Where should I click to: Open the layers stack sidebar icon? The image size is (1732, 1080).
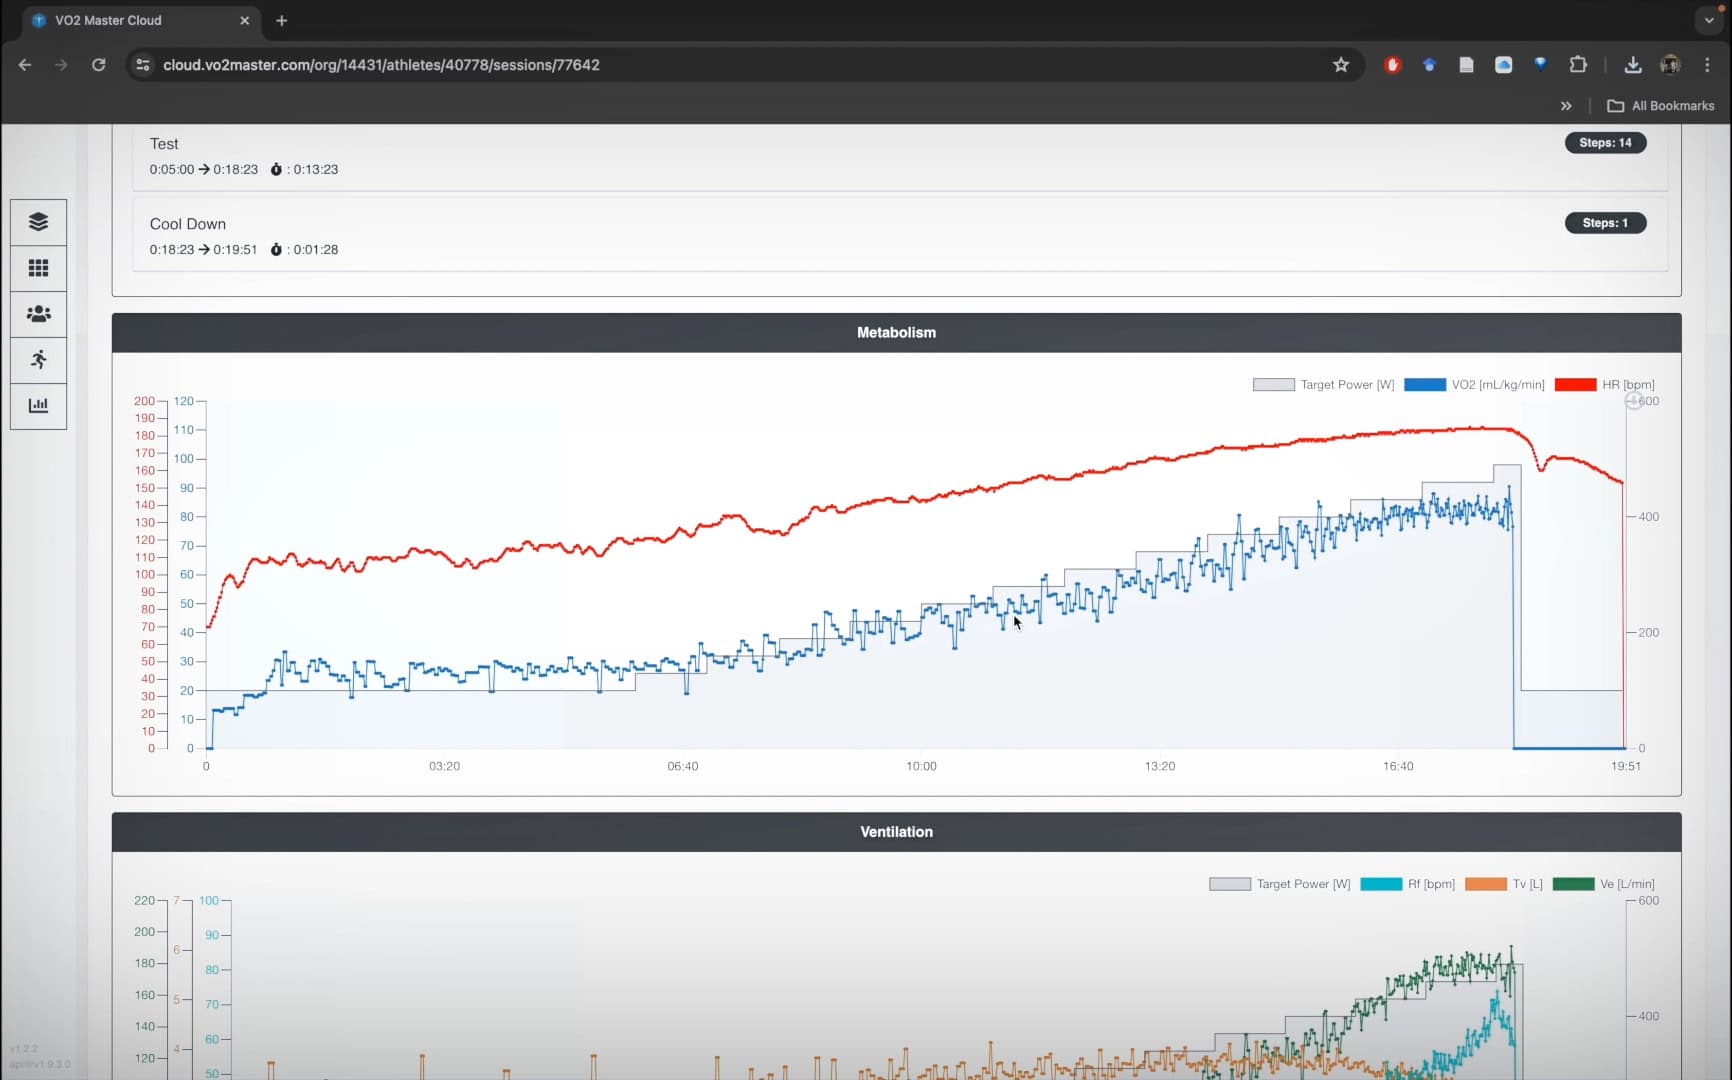click(x=38, y=222)
